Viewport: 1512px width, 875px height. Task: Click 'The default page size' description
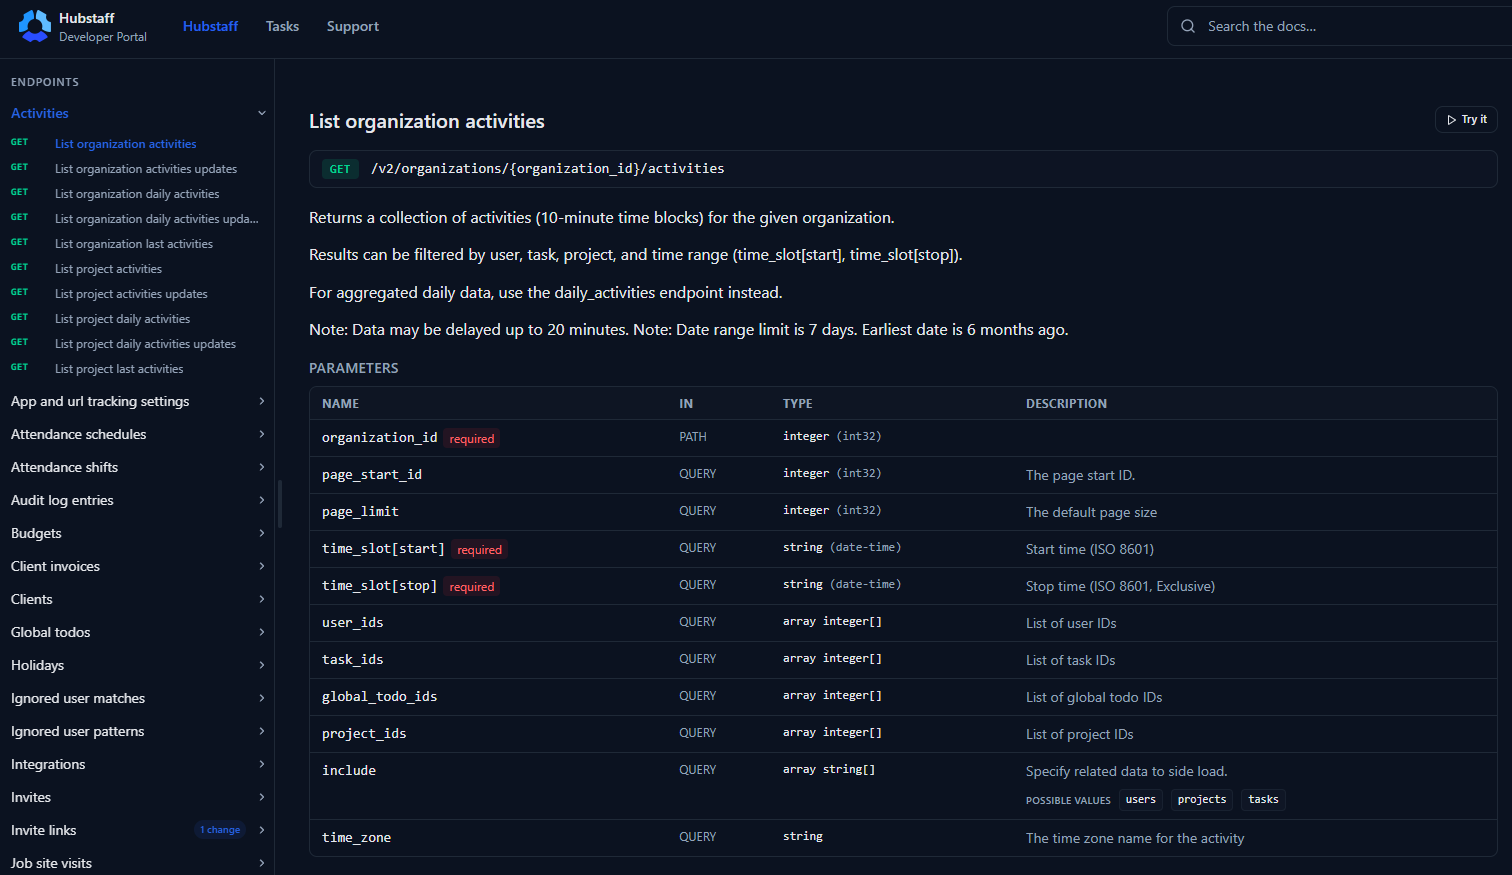(x=1091, y=512)
